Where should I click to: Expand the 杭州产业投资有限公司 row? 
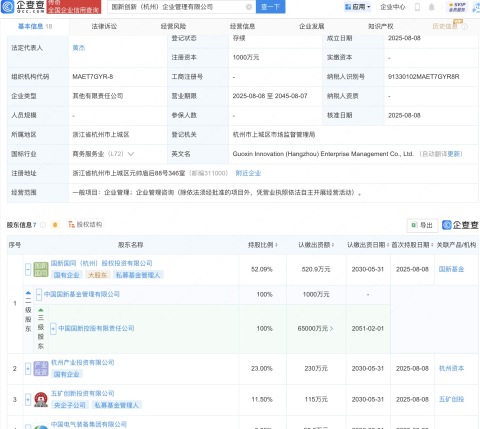pos(28,369)
